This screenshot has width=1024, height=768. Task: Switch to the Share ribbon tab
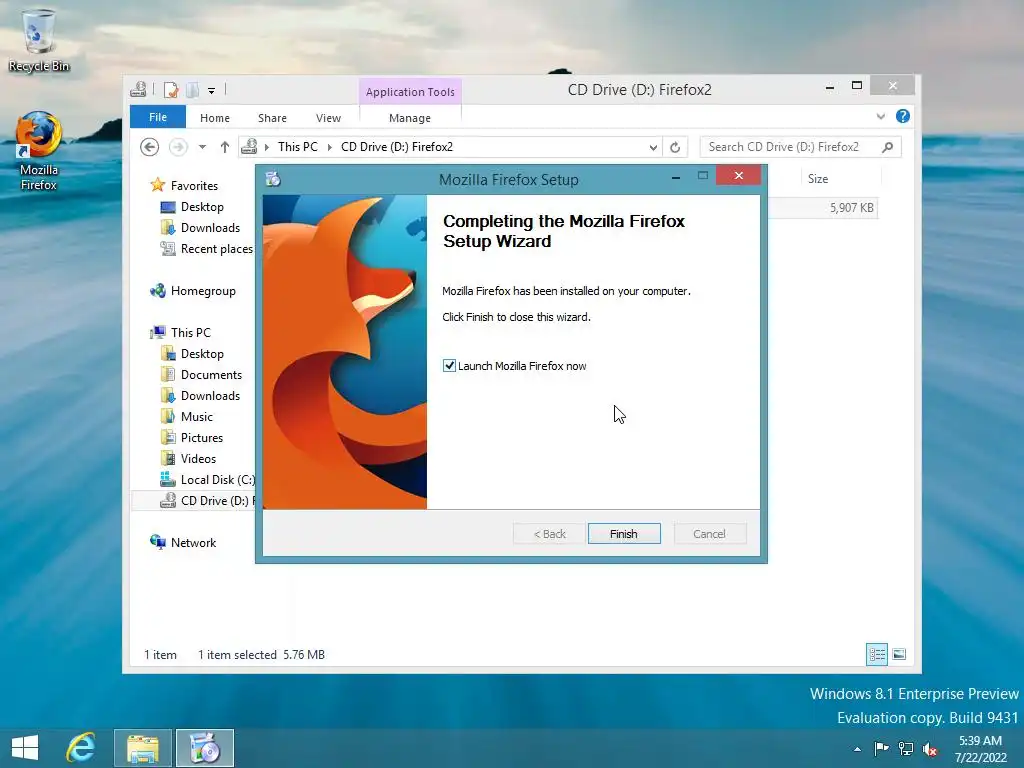272,118
